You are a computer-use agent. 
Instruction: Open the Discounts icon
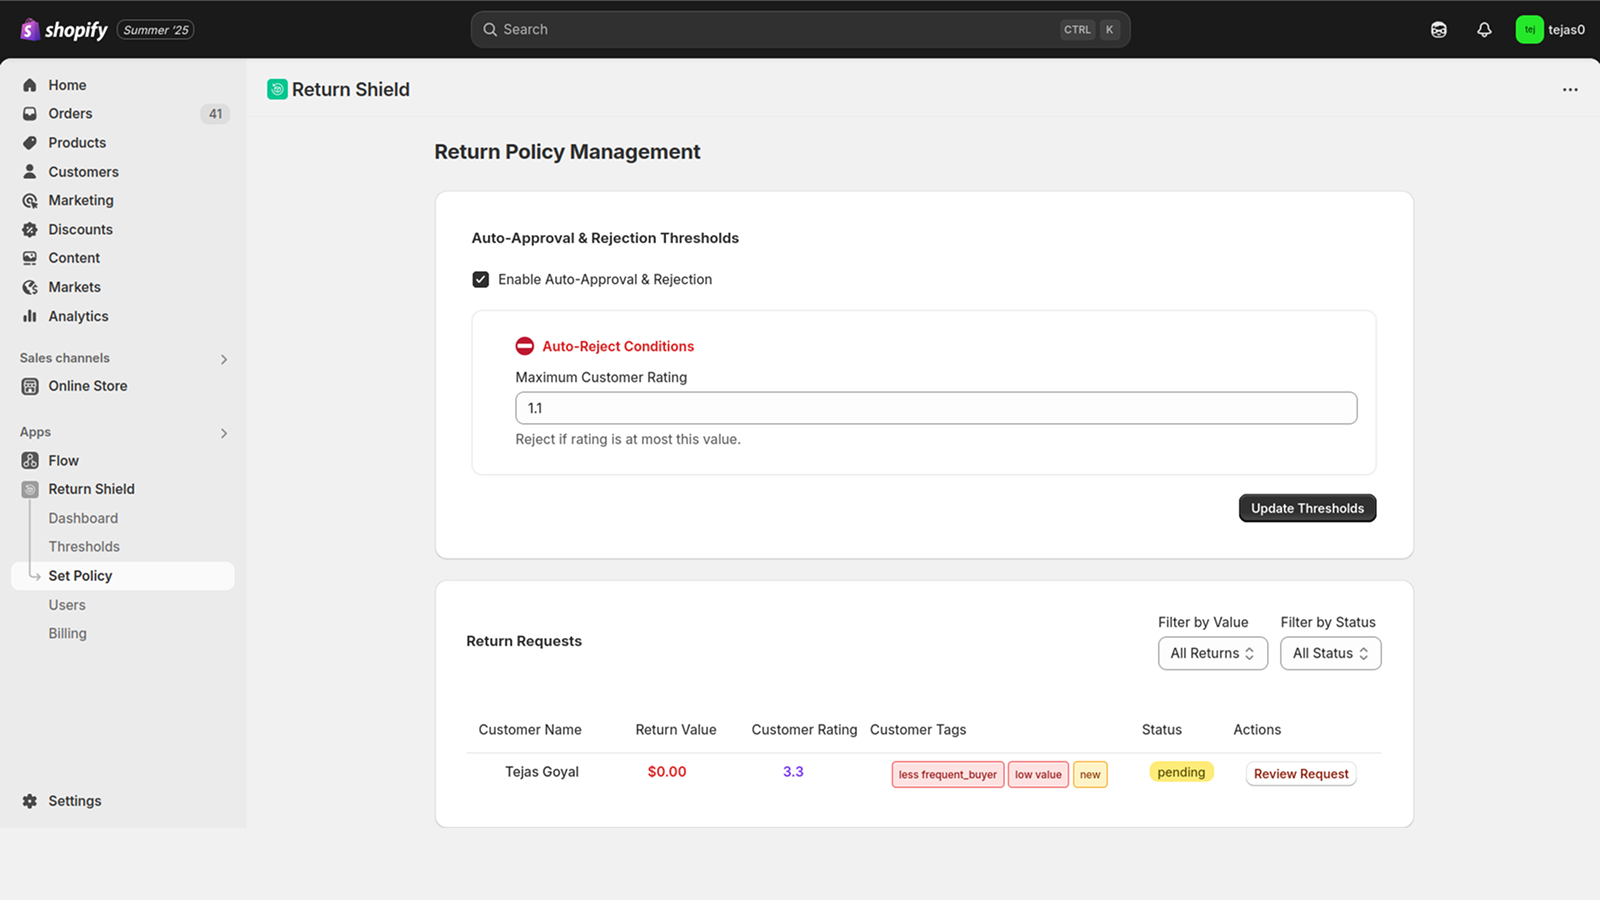coord(30,229)
